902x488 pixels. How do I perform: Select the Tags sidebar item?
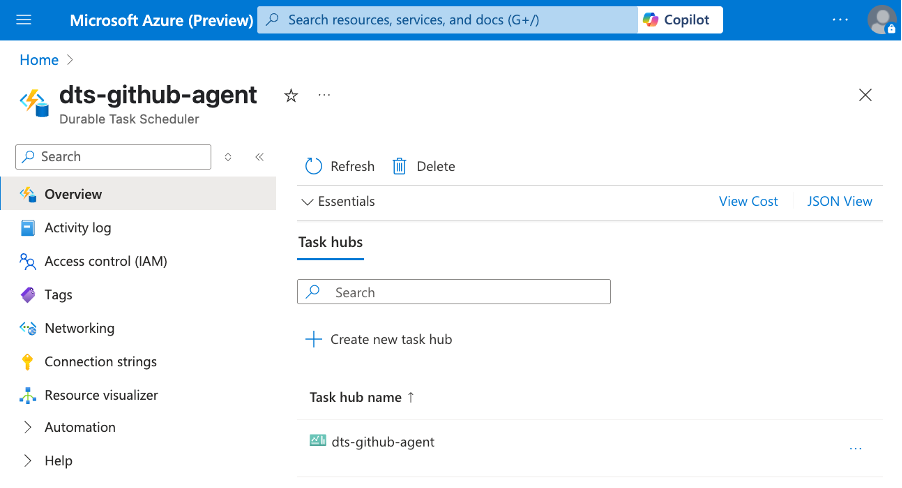pyautogui.click(x=138, y=295)
